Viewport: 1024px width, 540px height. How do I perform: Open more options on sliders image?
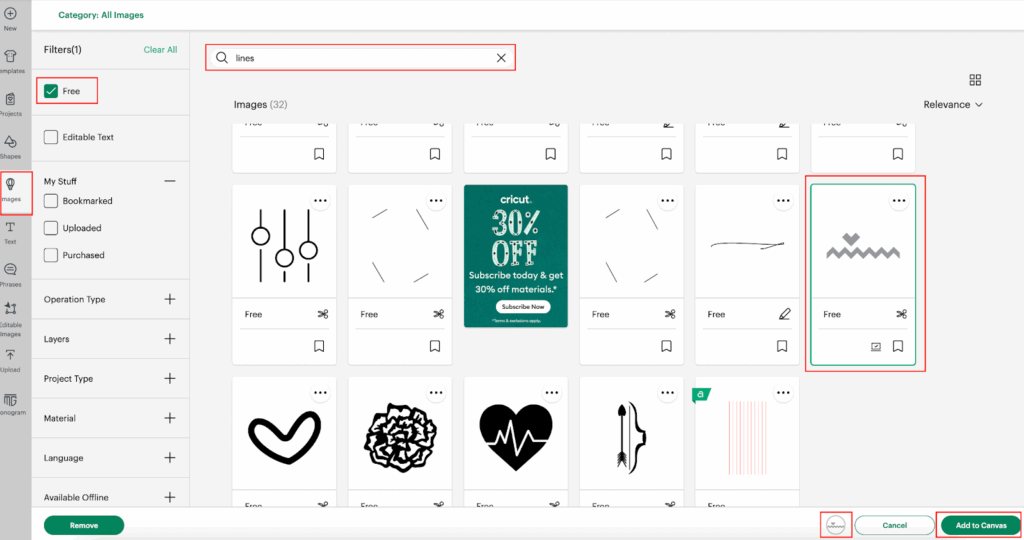coord(320,200)
